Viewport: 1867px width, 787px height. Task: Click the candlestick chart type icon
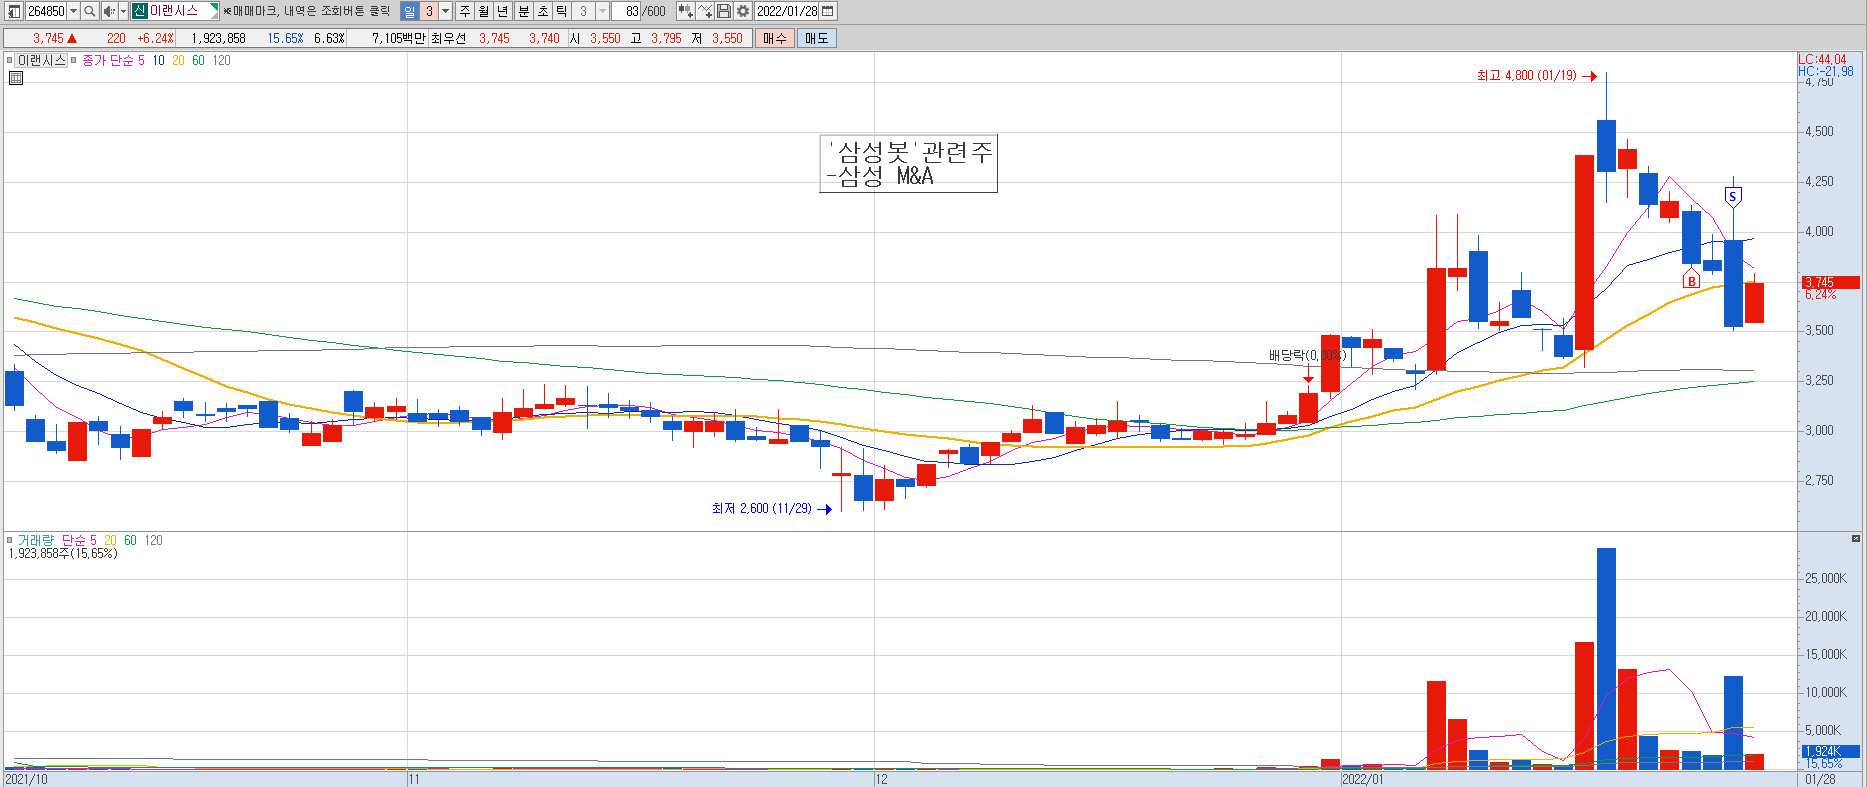pos(685,11)
